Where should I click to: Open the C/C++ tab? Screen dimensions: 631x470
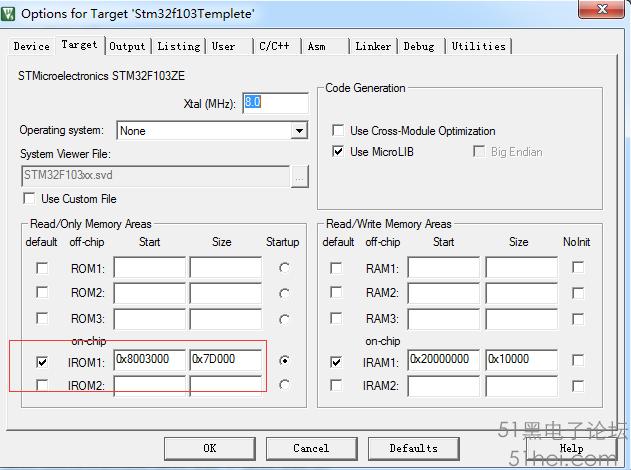(x=274, y=46)
